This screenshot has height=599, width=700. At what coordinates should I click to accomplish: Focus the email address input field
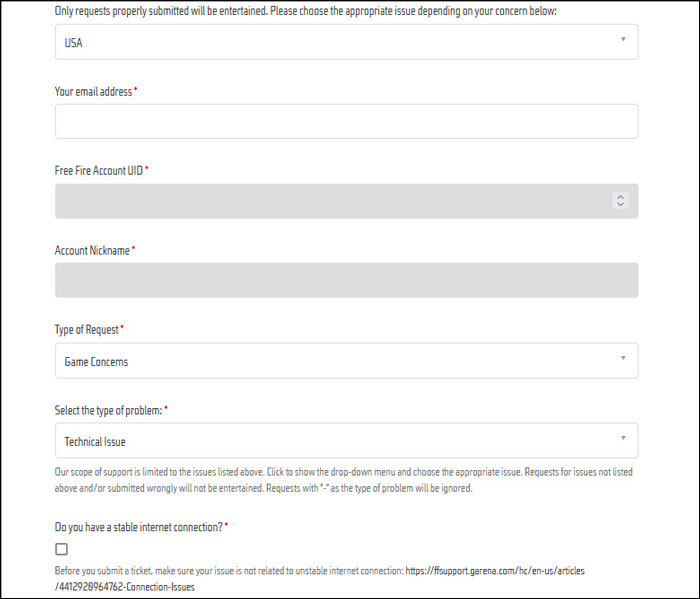346,121
